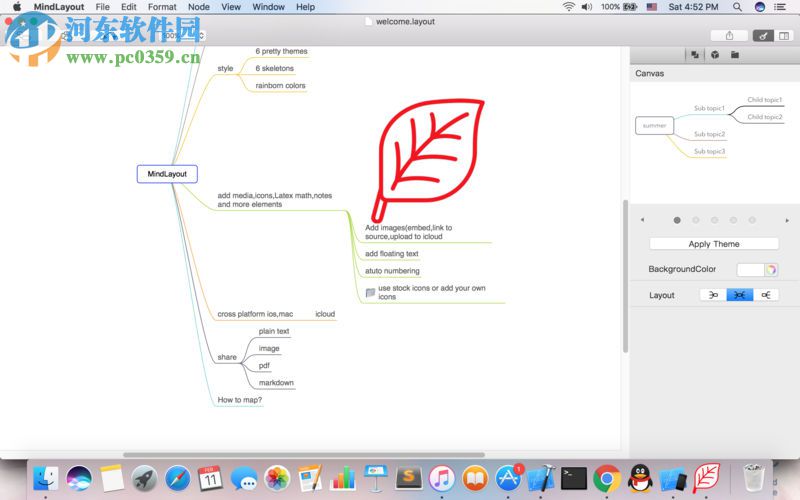Select the How to map? node

(239, 400)
